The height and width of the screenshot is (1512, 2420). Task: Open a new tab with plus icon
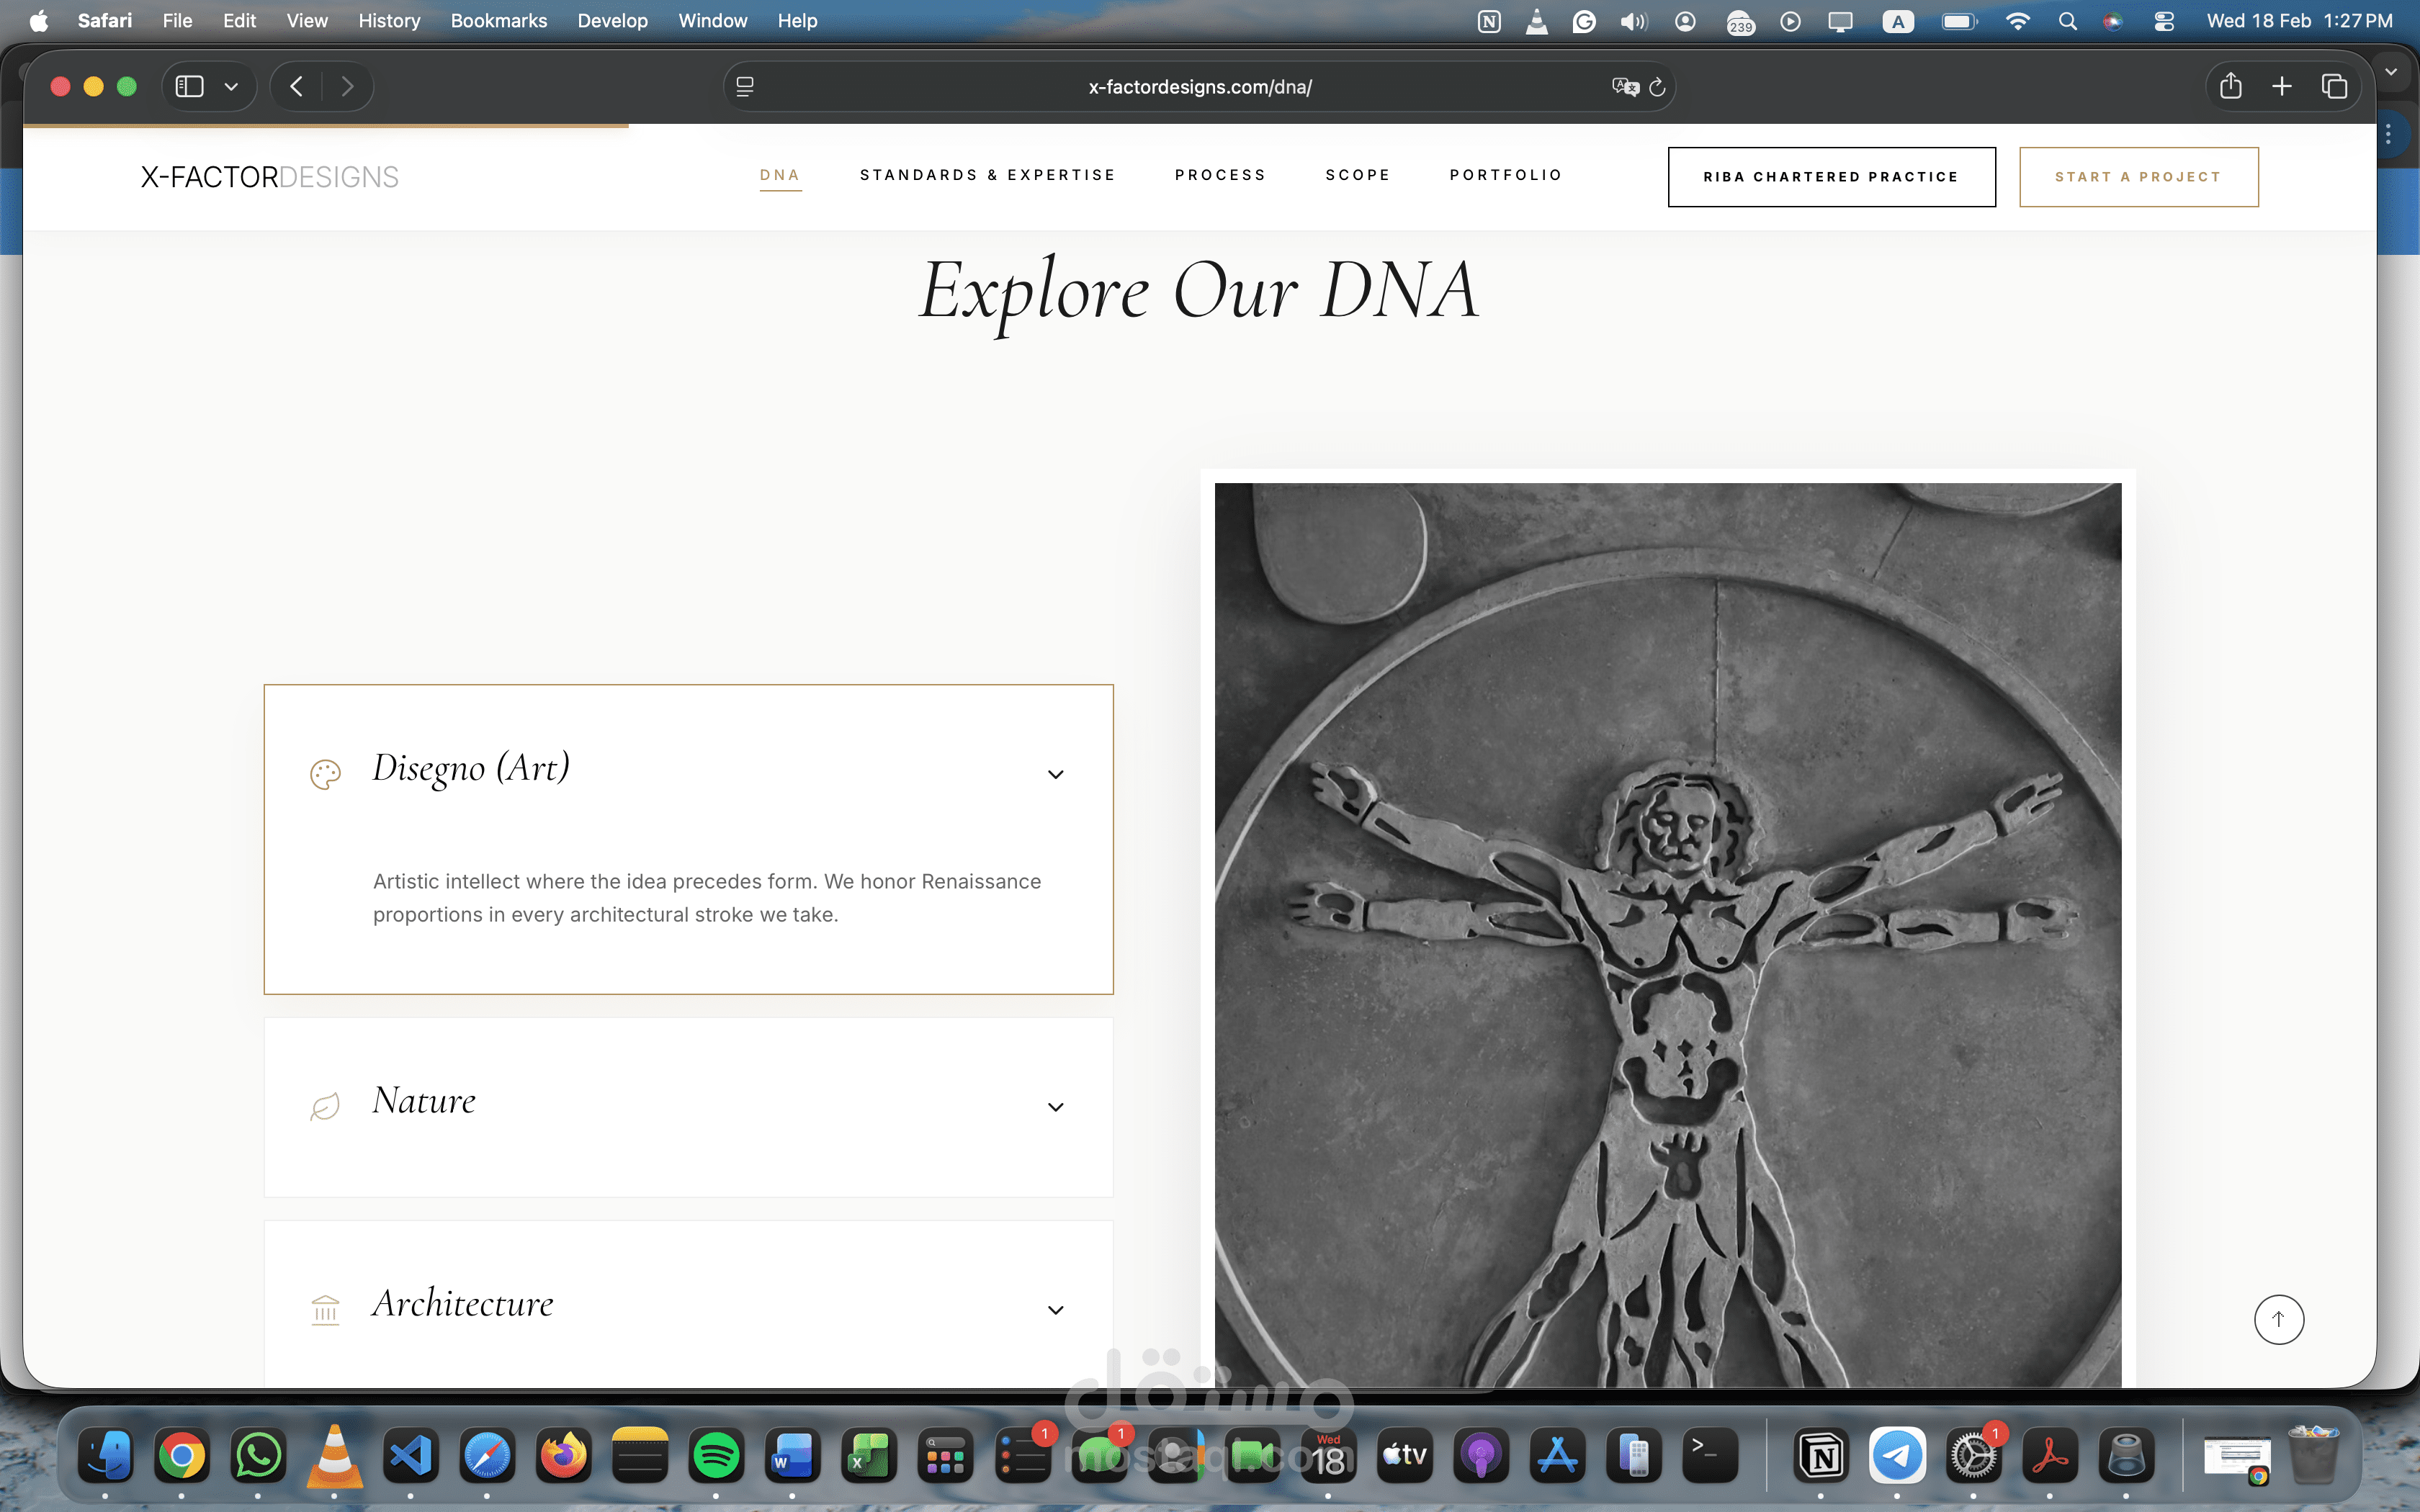point(2282,87)
